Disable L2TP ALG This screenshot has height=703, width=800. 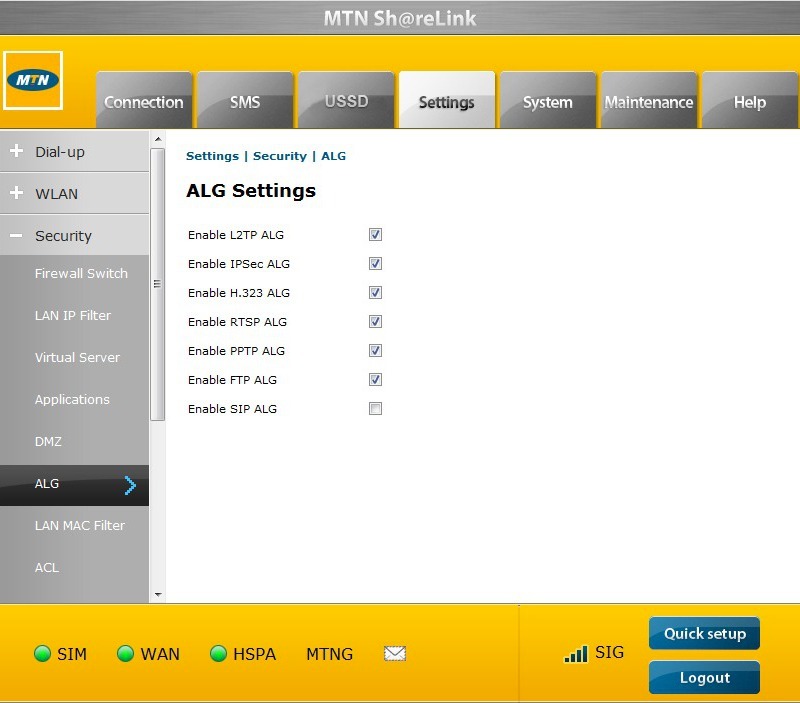[375, 235]
